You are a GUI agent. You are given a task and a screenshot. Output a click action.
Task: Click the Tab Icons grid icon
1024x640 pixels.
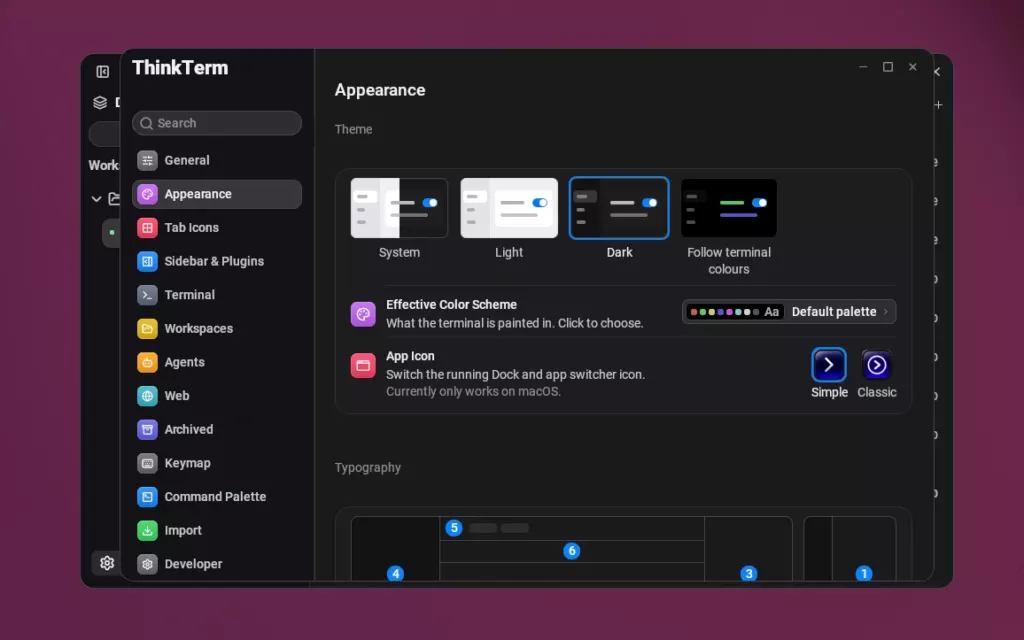pyautogui.click(x=147, y=227)
